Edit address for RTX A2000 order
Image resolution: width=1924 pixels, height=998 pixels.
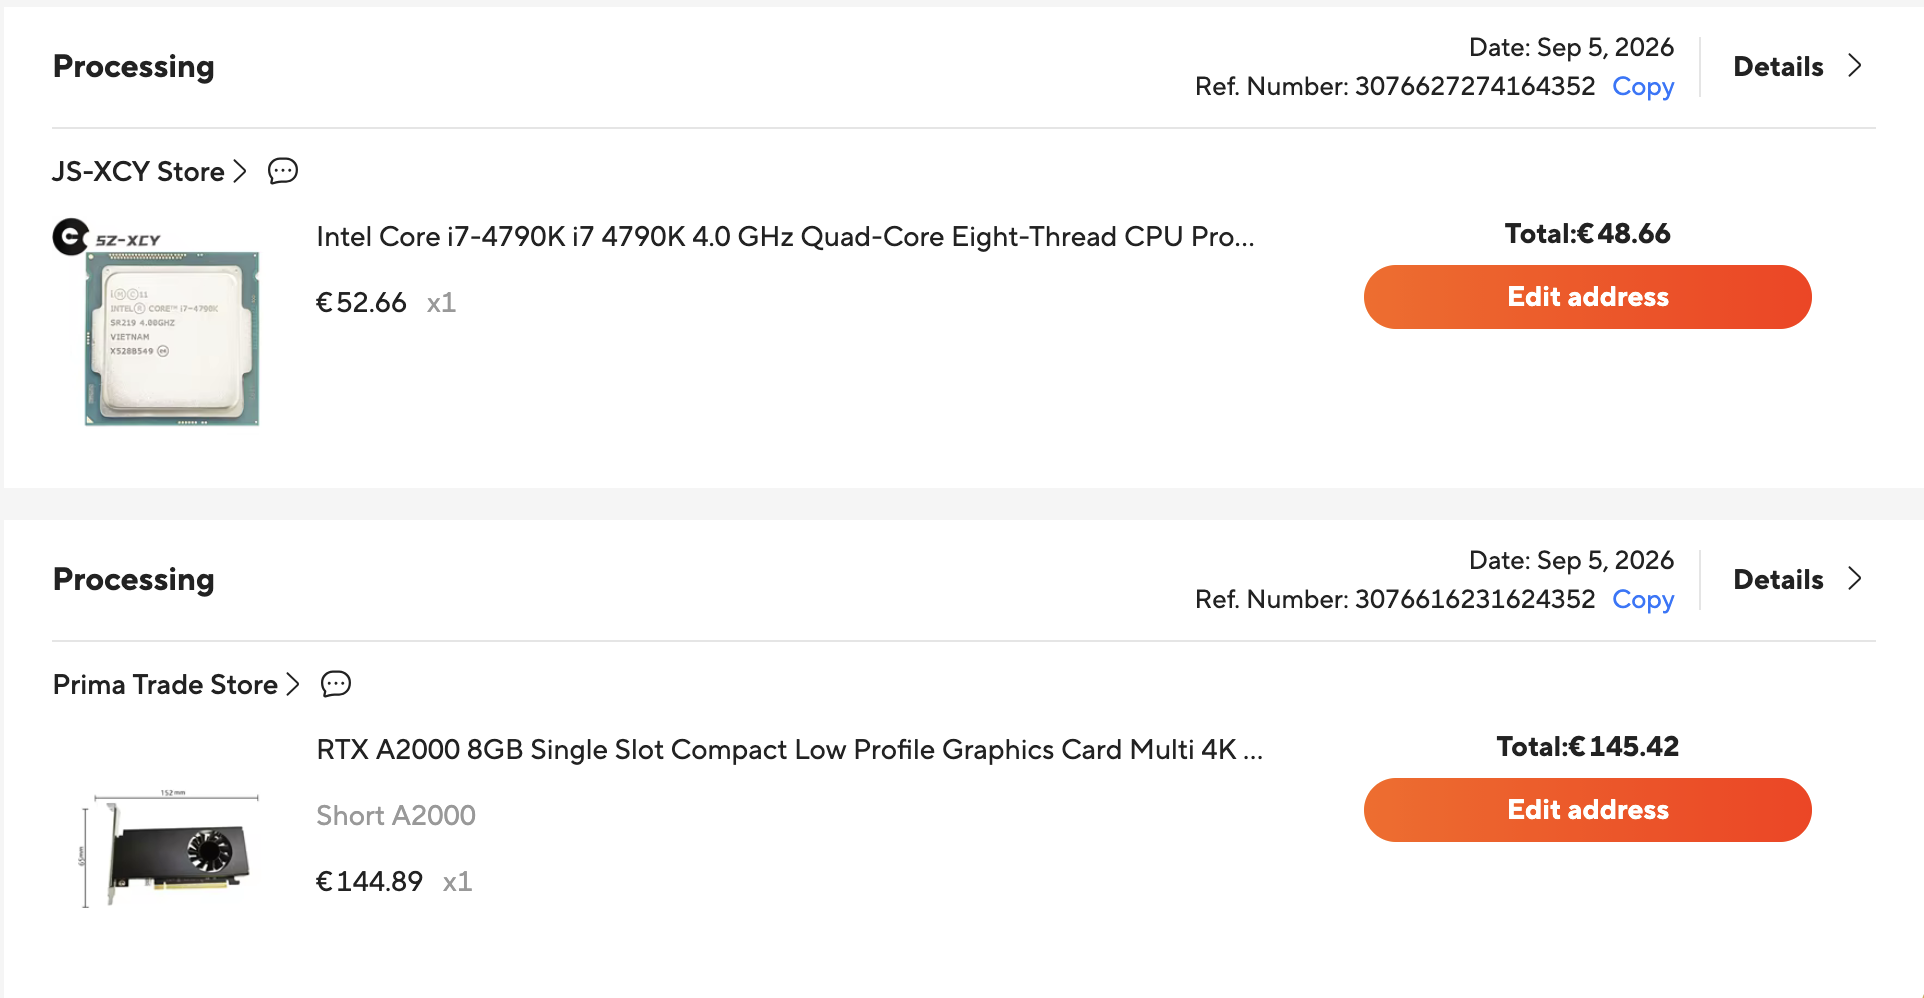click(1587, 810)
